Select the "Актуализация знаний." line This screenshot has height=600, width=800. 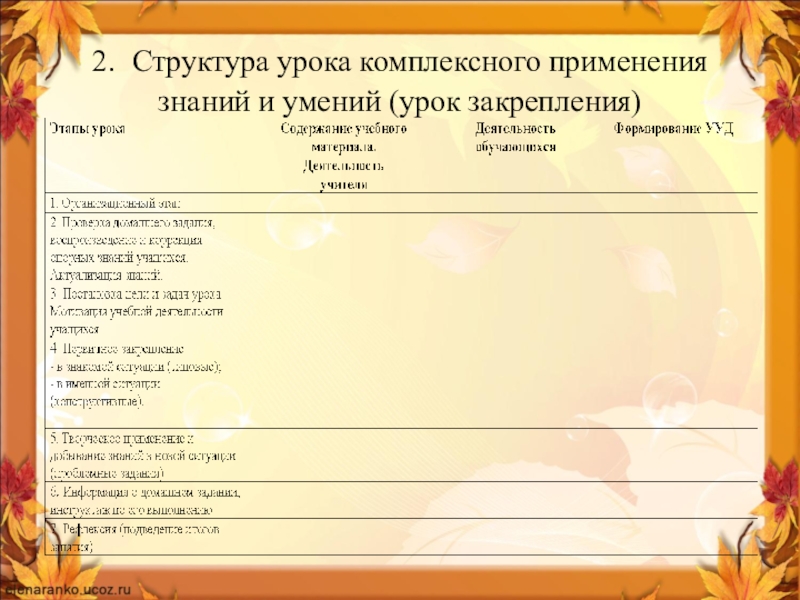(x=107, y=276)
